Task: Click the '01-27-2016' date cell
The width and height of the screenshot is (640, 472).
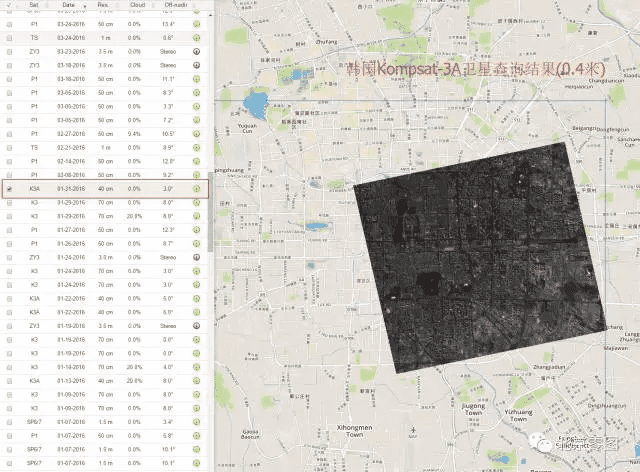Action: [71, 230]
